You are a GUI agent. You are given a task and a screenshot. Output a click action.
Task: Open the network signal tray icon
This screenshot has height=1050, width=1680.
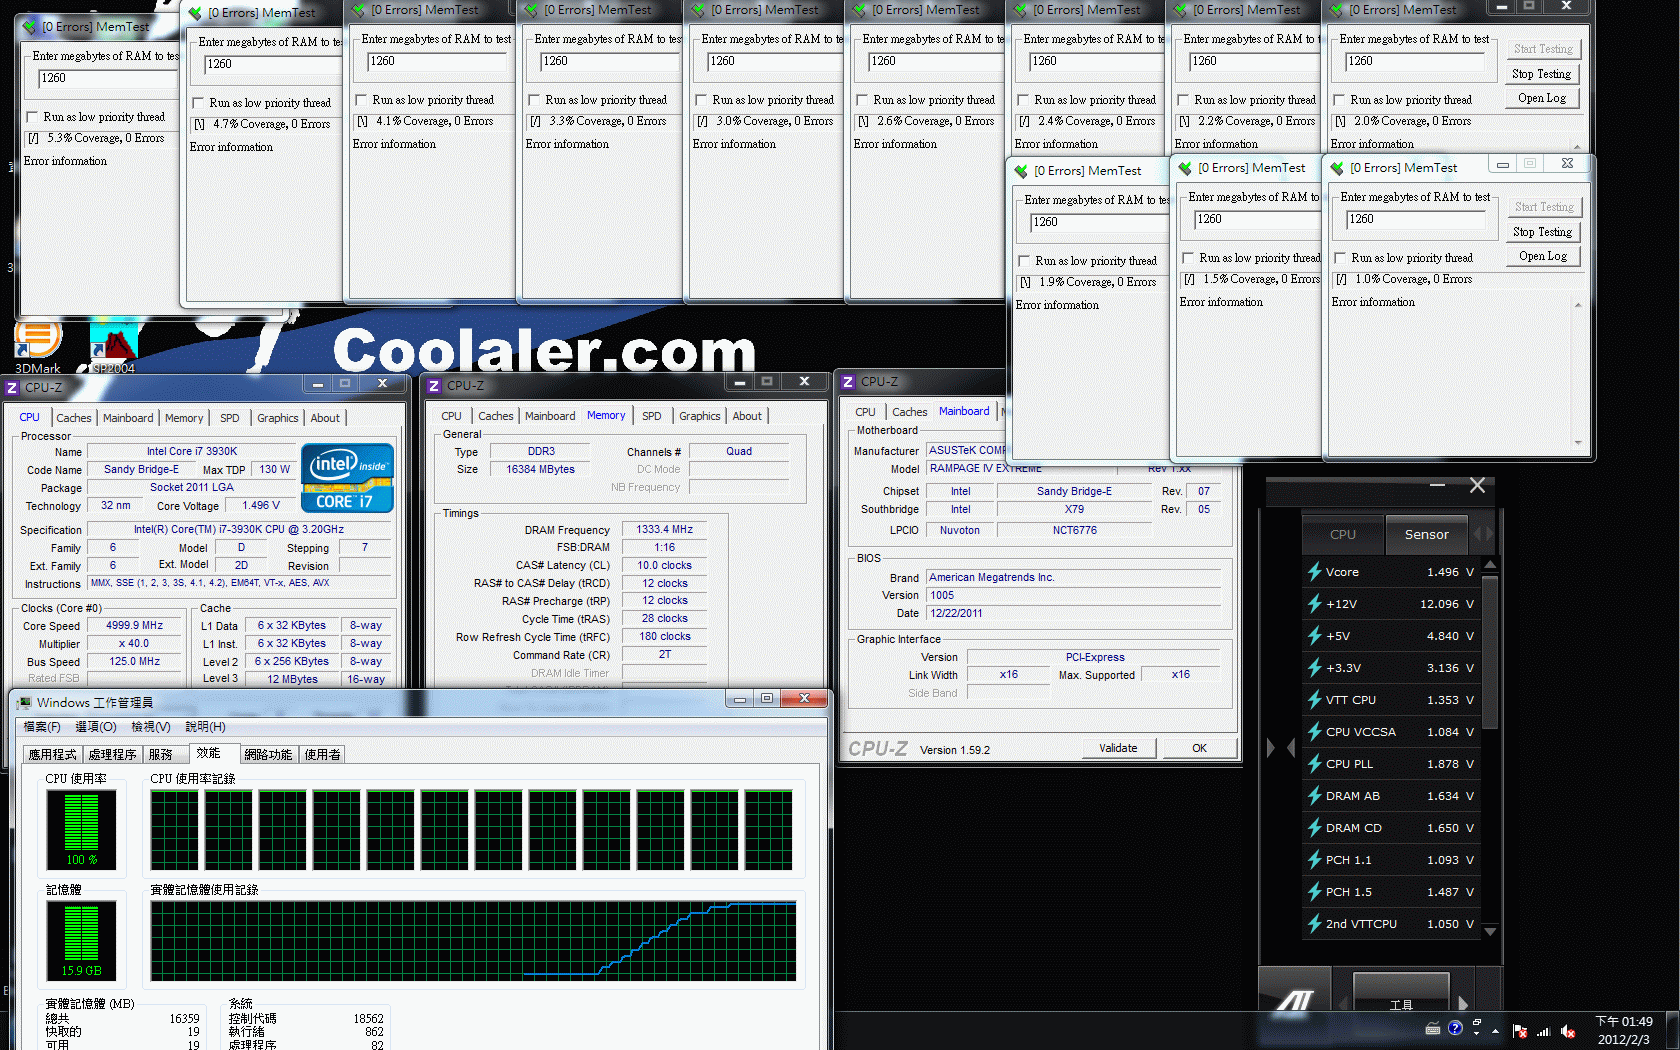point(1543,1031)
